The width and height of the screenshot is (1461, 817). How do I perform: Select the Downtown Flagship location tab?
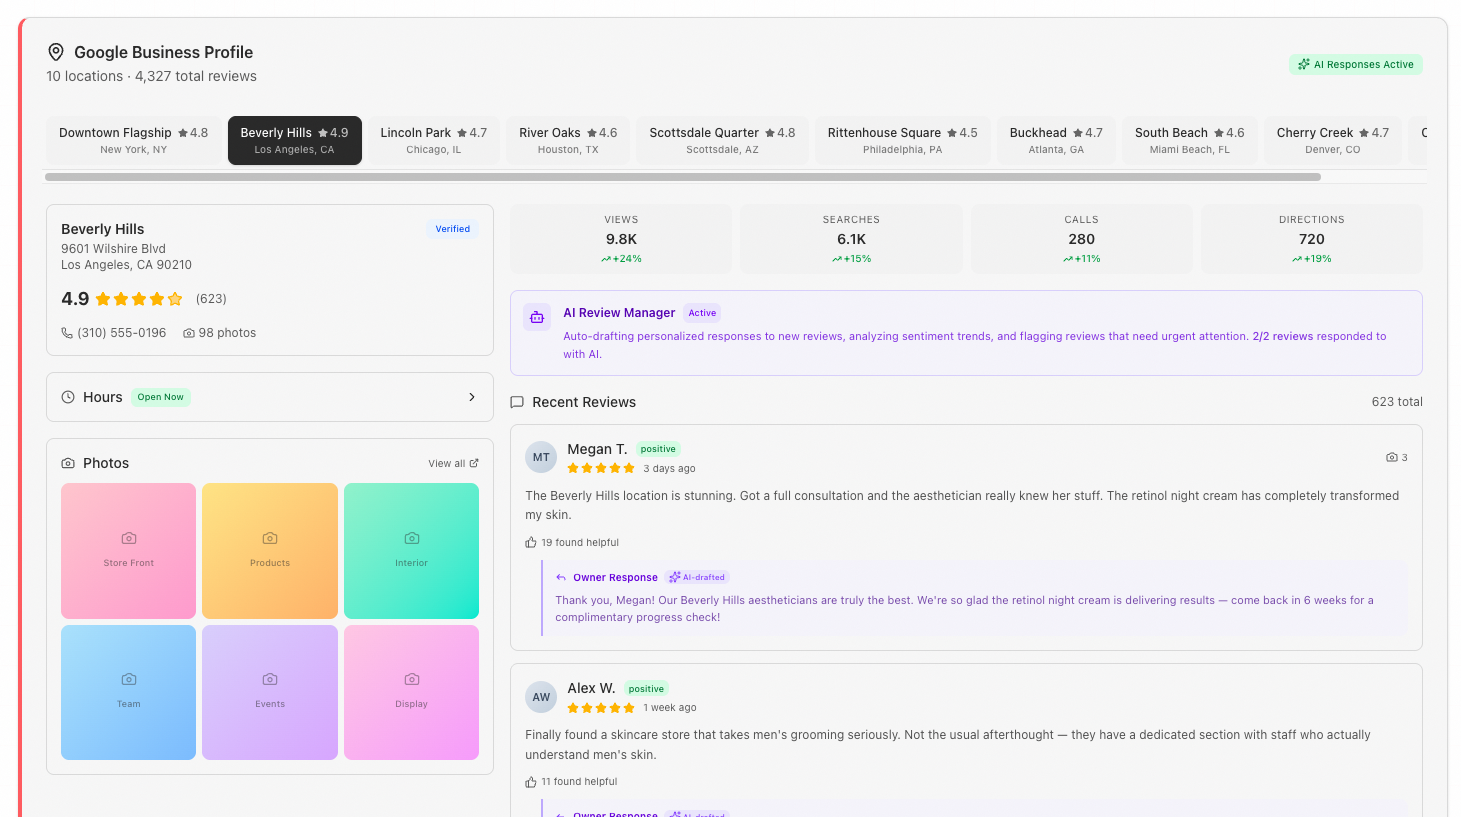(x=133, y=140)
